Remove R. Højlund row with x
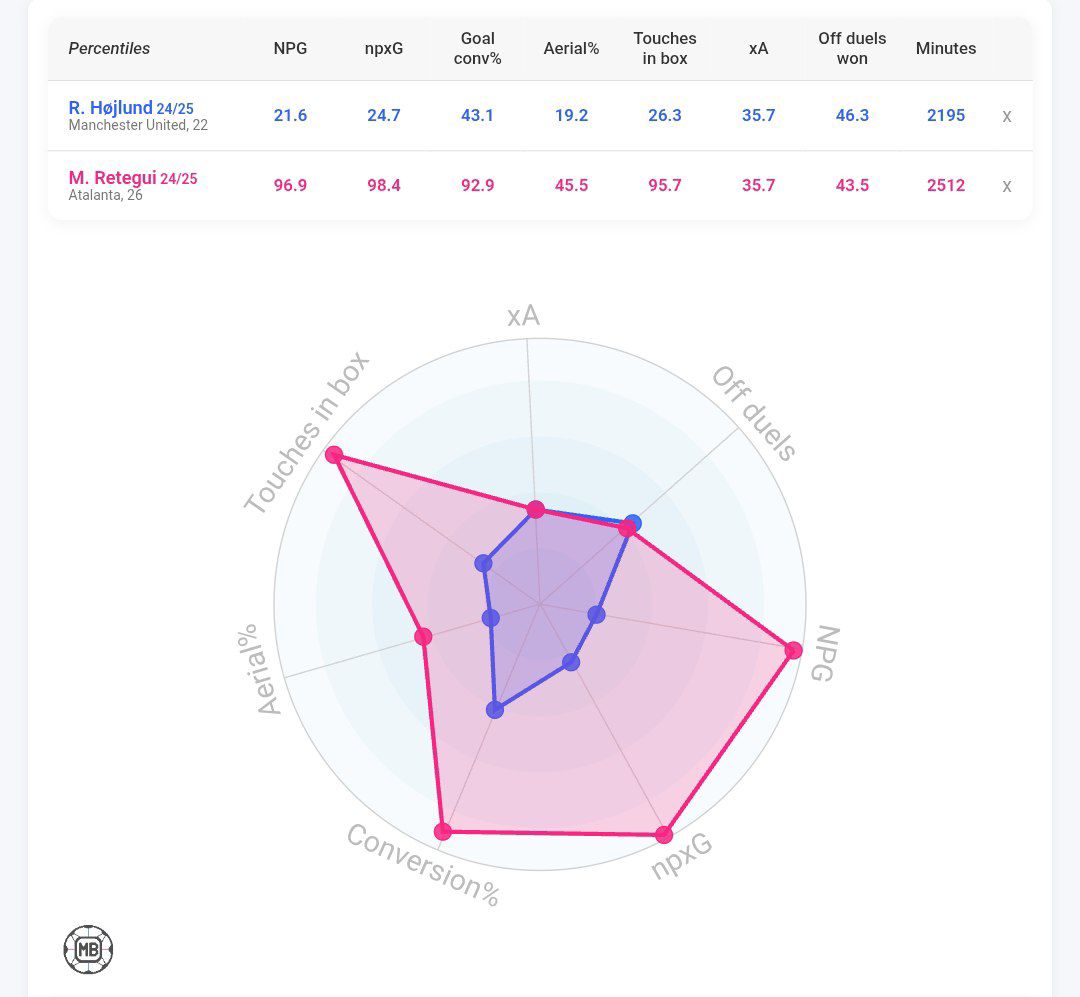Viewport: 1080px width, 997px height. (1007, 116)
